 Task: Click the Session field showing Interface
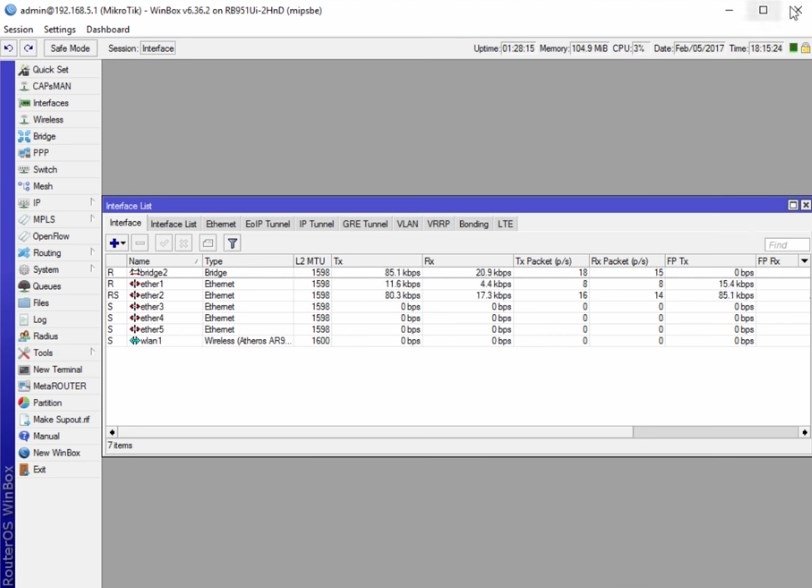click(x=158, y=48)
